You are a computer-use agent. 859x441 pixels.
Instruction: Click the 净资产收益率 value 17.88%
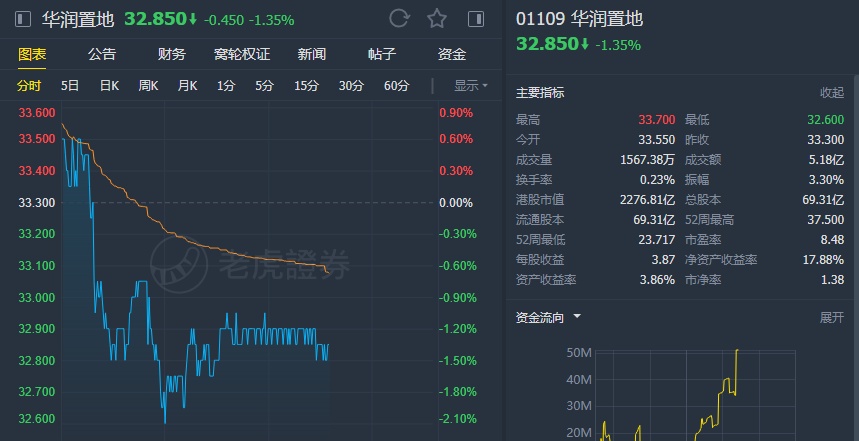pos(823,260)
